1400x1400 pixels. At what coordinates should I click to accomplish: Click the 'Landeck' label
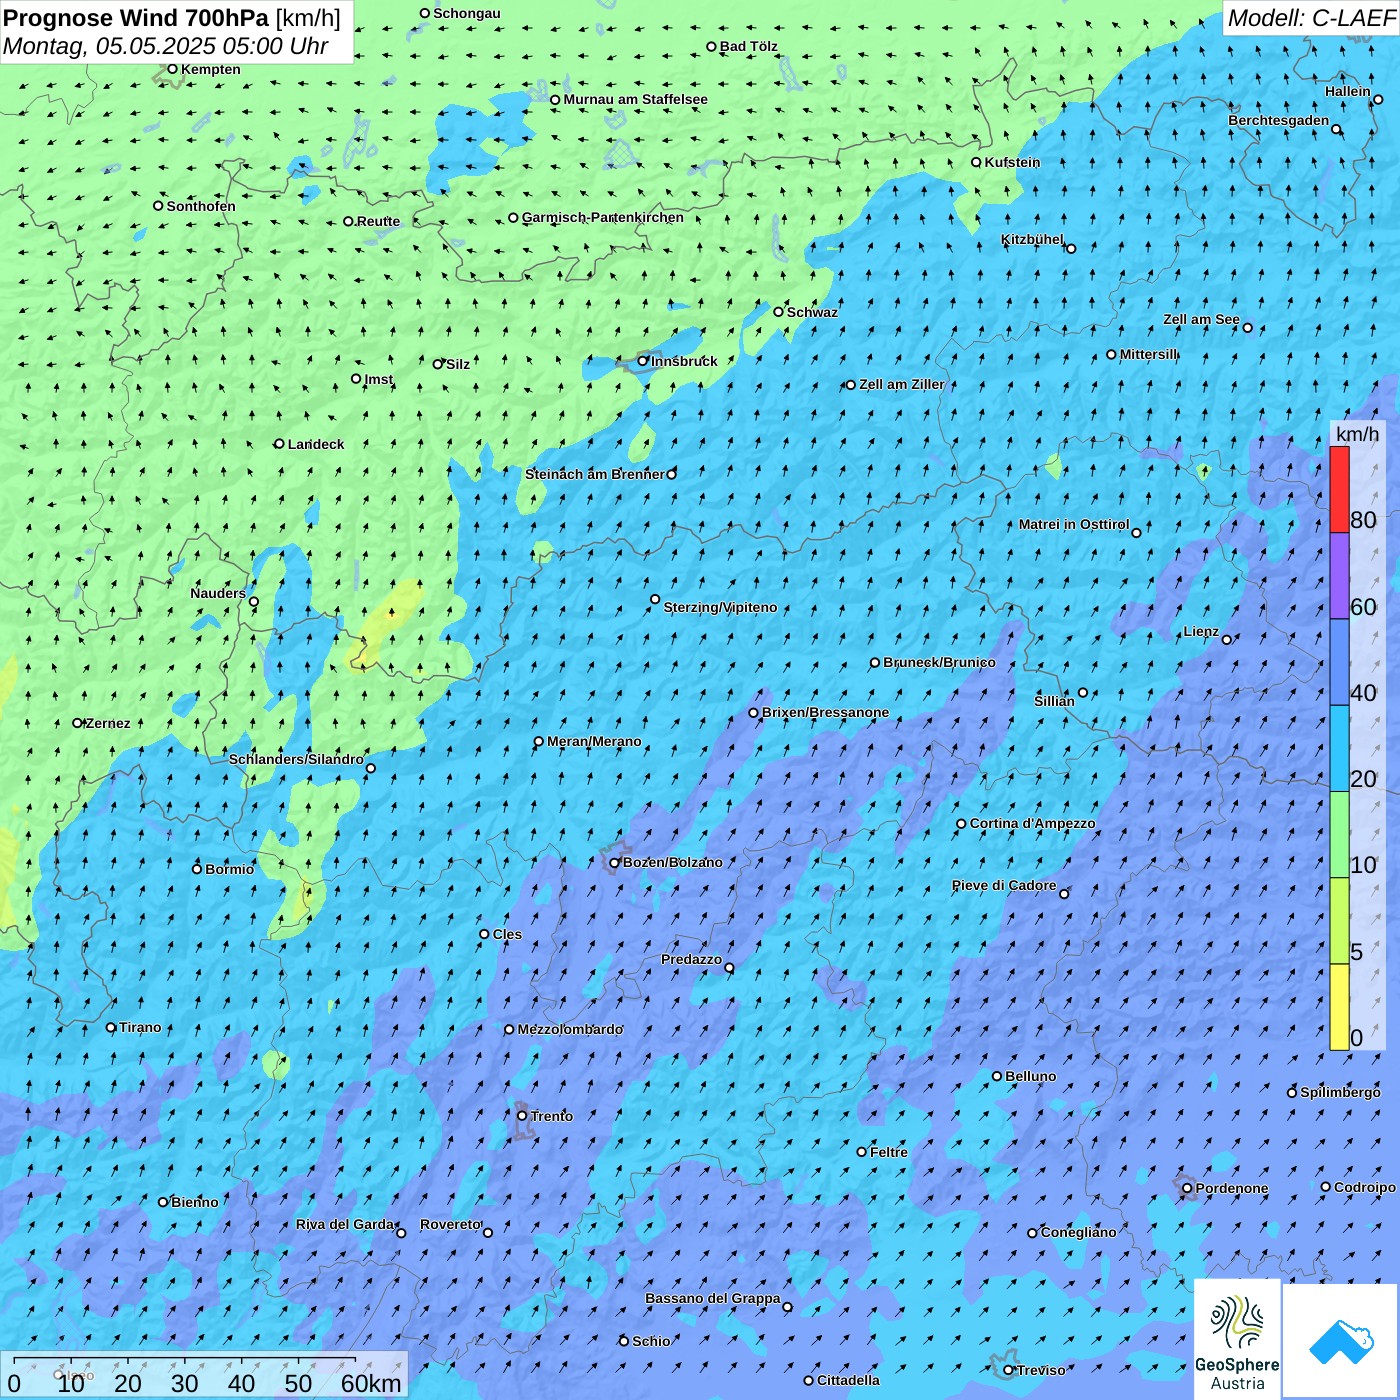pyautogui.click(x=316, y=444)
